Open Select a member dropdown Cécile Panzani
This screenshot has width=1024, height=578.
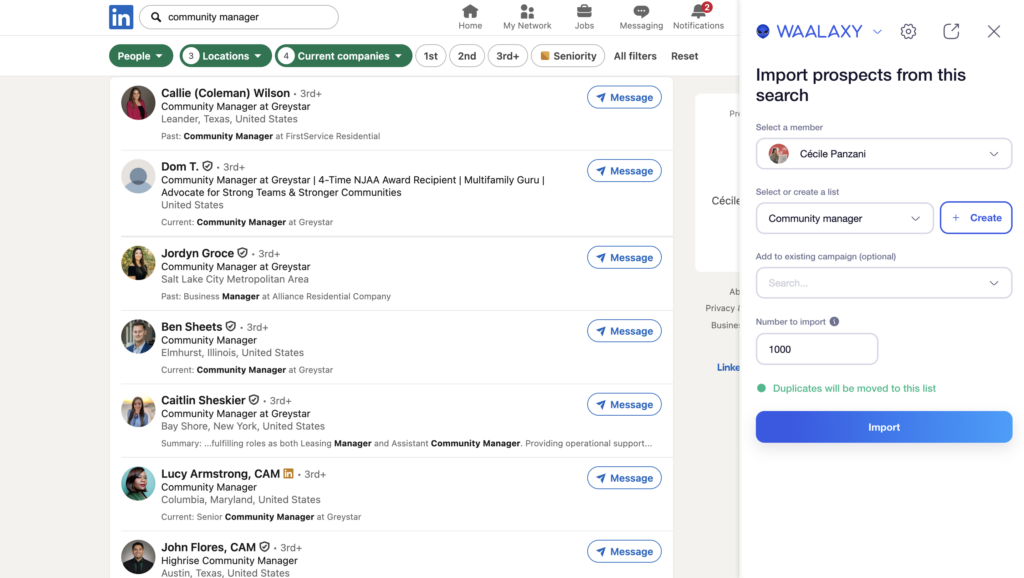[884, 154]
